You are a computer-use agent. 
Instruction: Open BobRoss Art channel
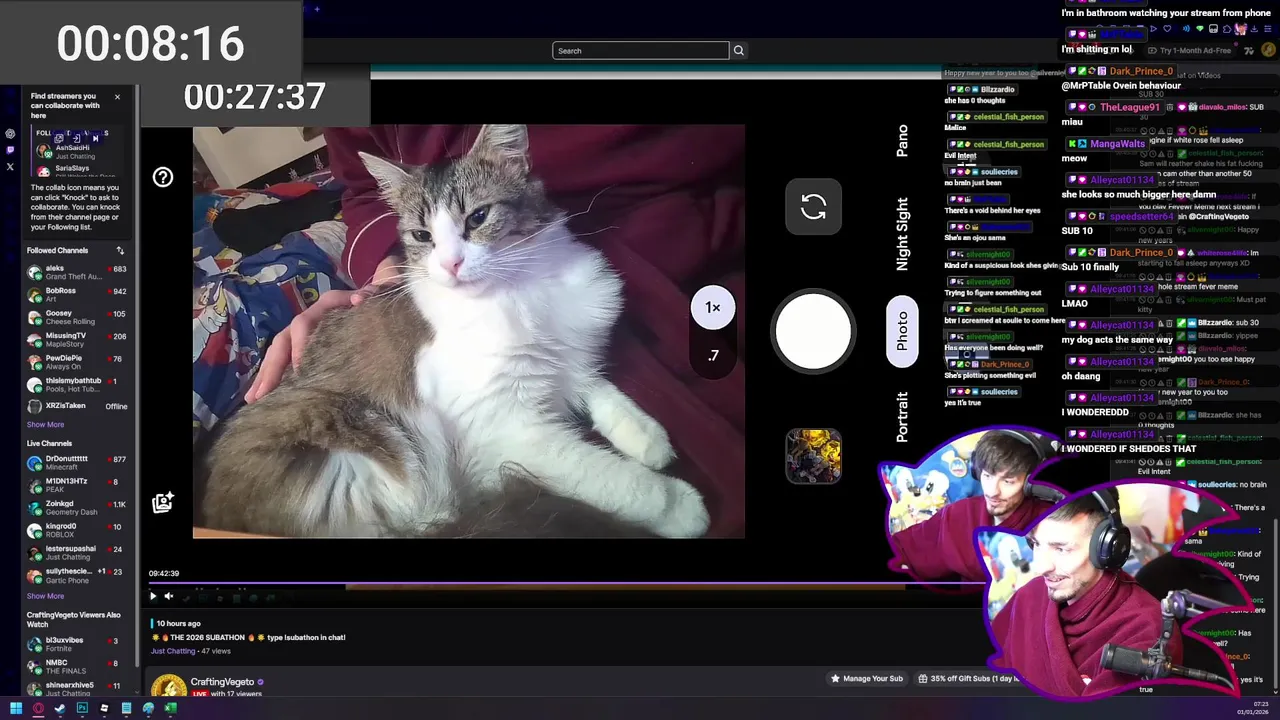click(x=78, y=295)
